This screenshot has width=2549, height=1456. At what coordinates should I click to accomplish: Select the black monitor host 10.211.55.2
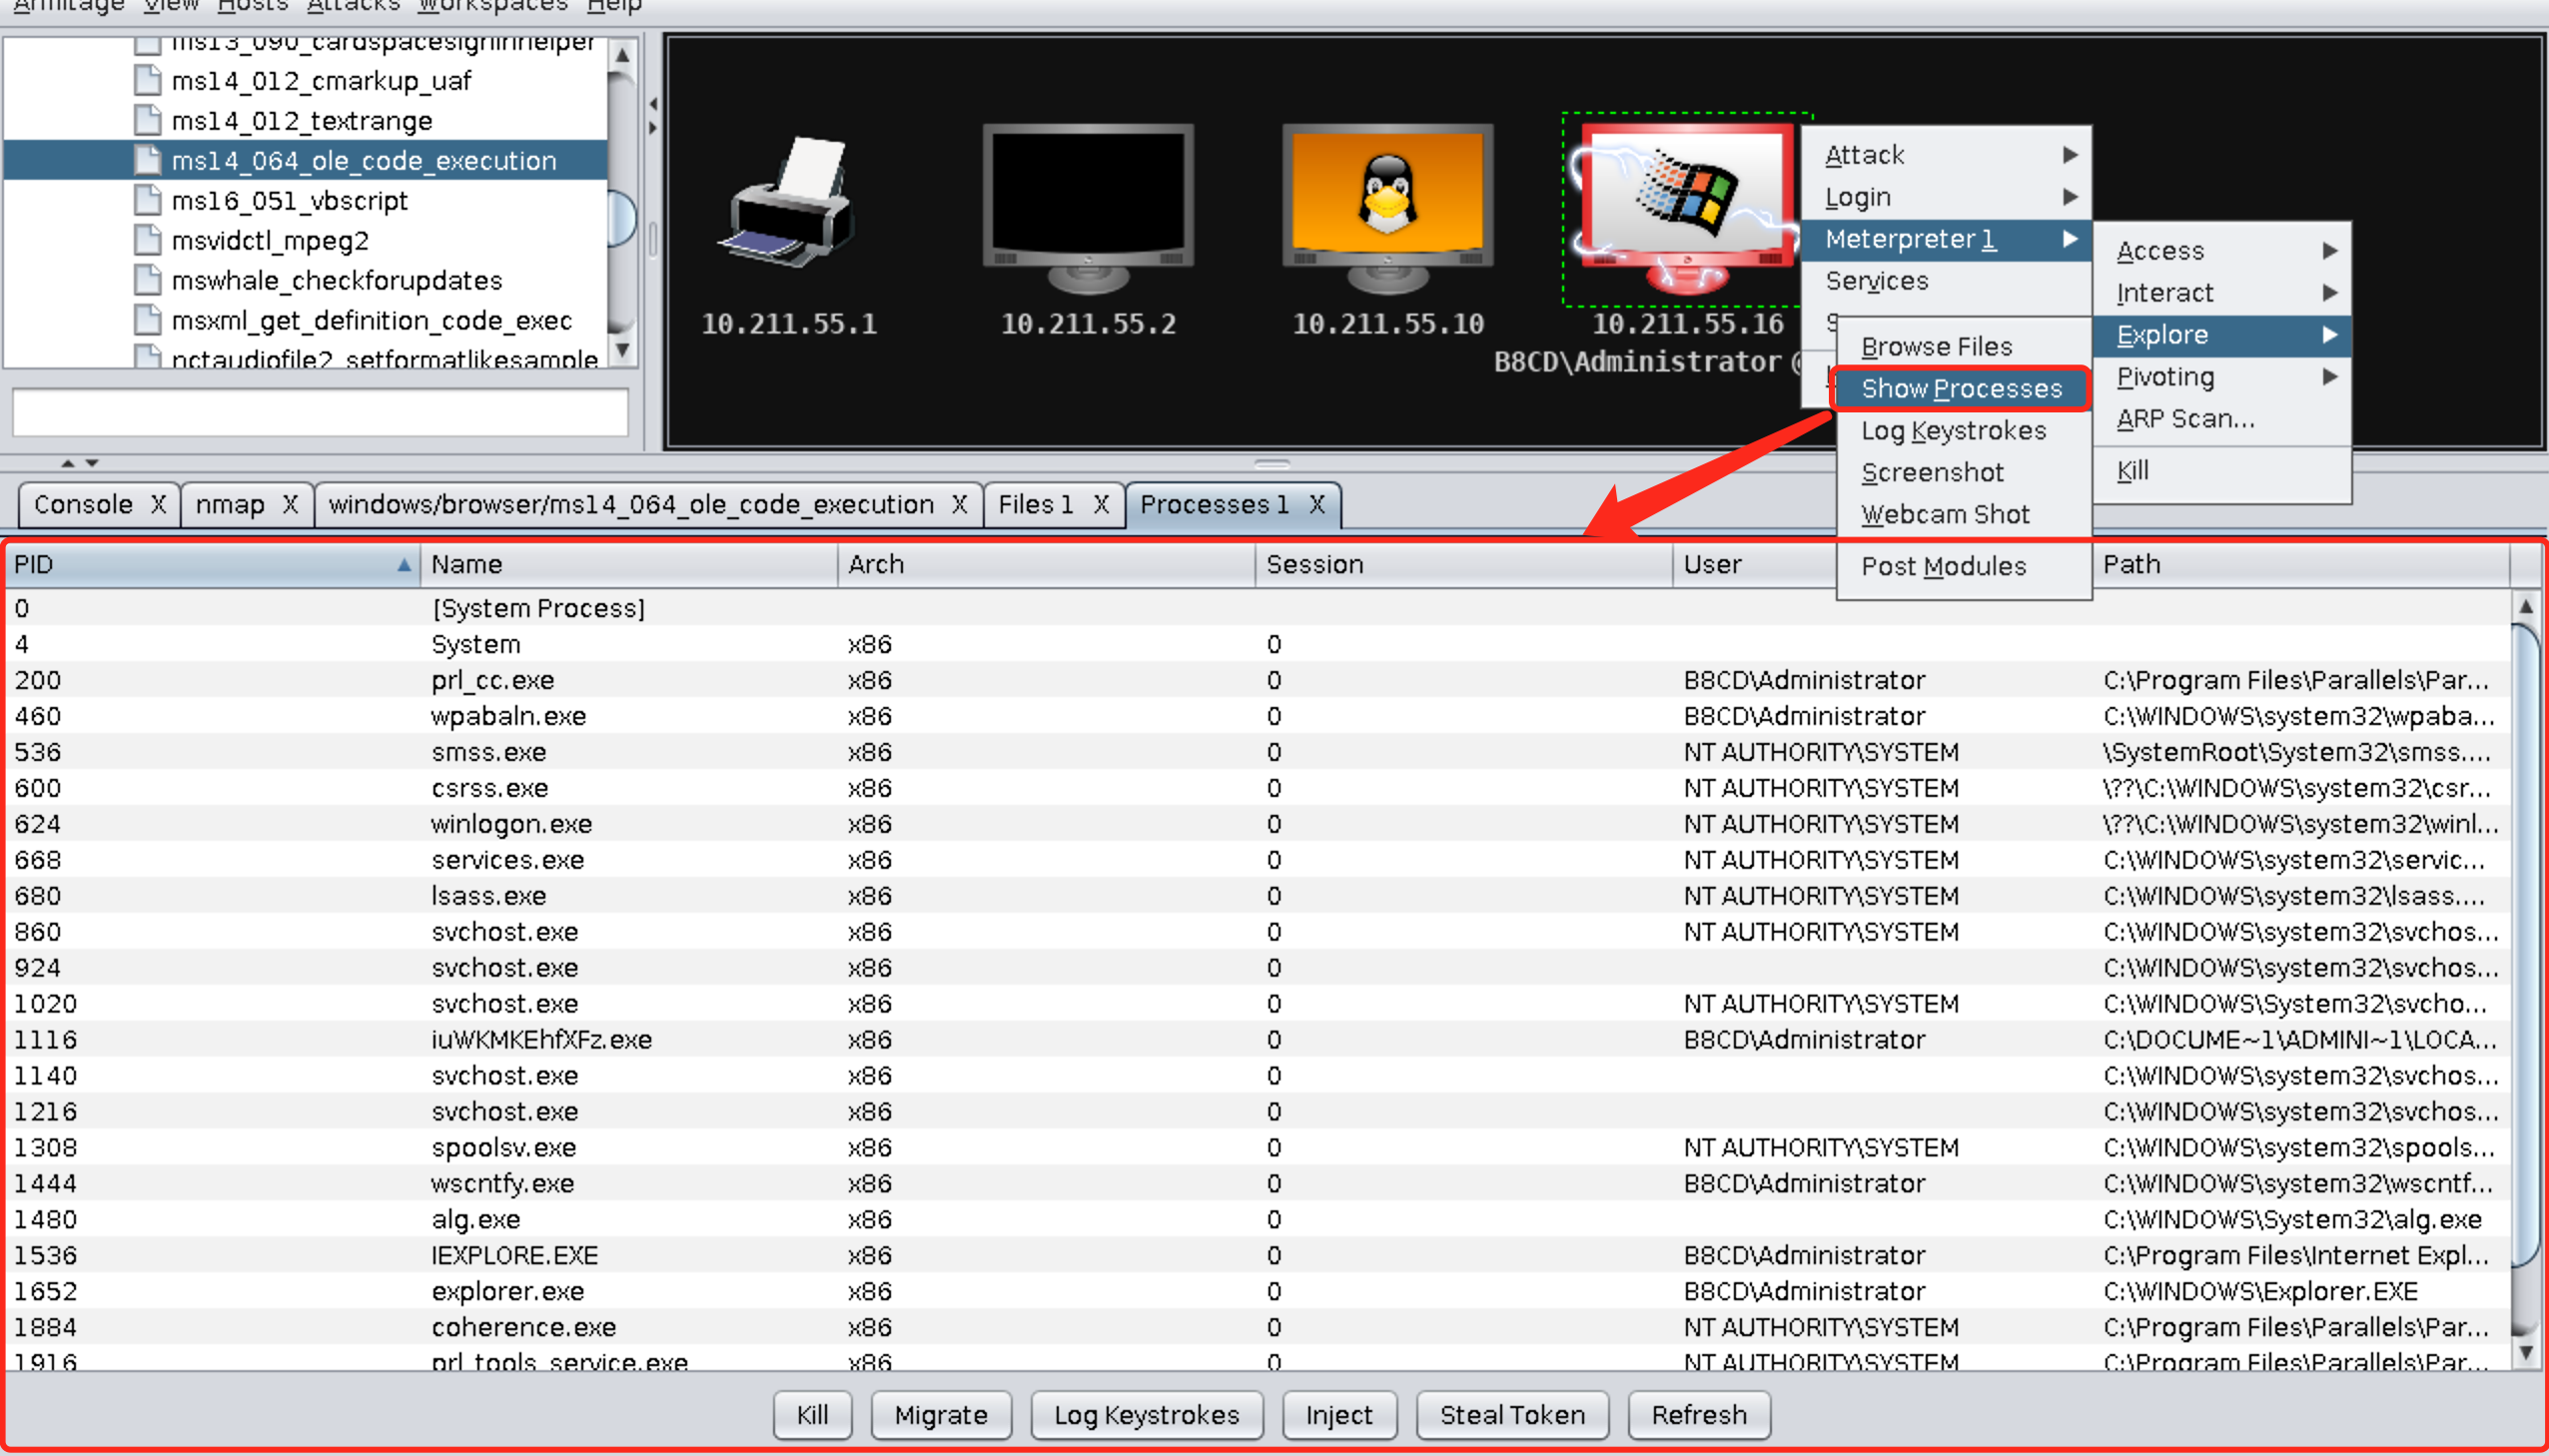(x=1088, y=208)
